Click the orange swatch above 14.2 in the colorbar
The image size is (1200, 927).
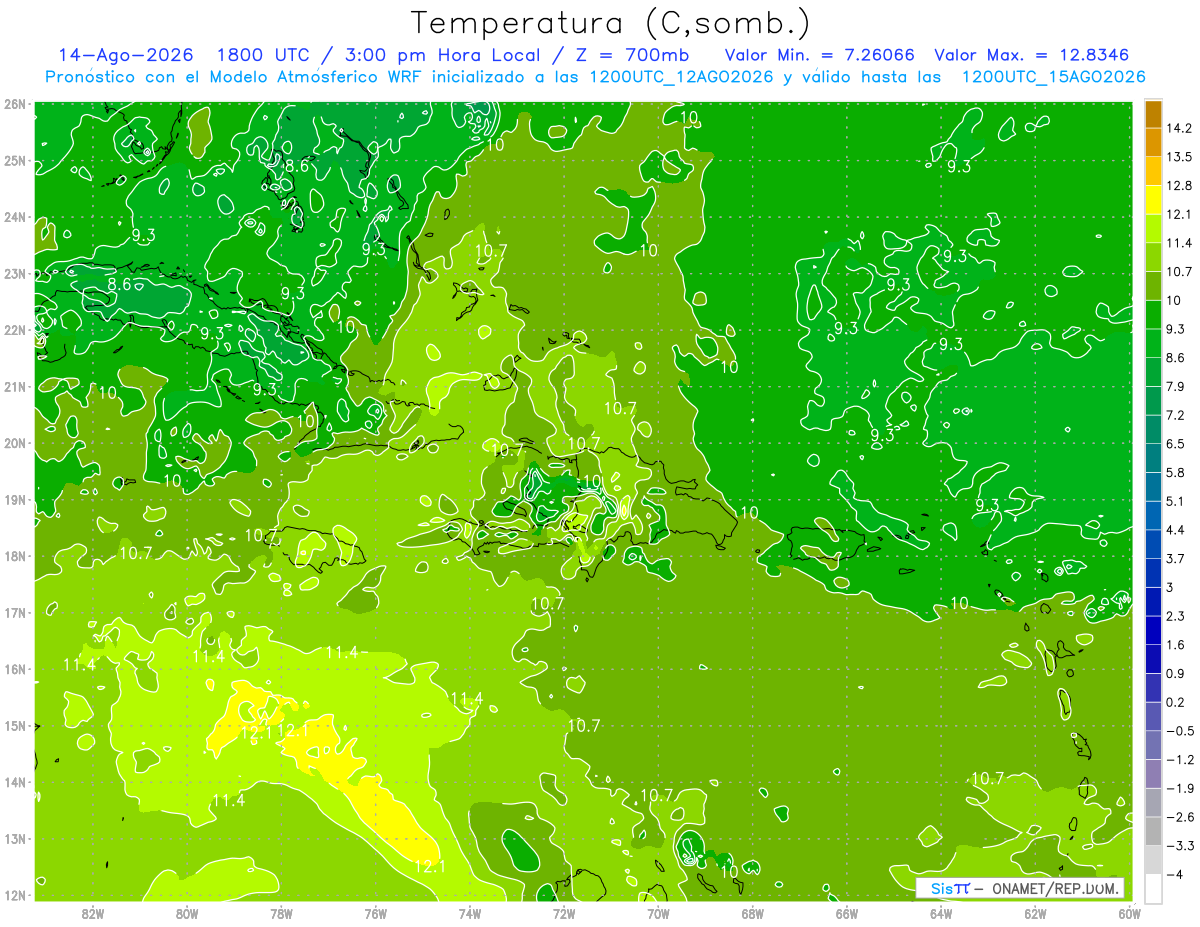1153,114
